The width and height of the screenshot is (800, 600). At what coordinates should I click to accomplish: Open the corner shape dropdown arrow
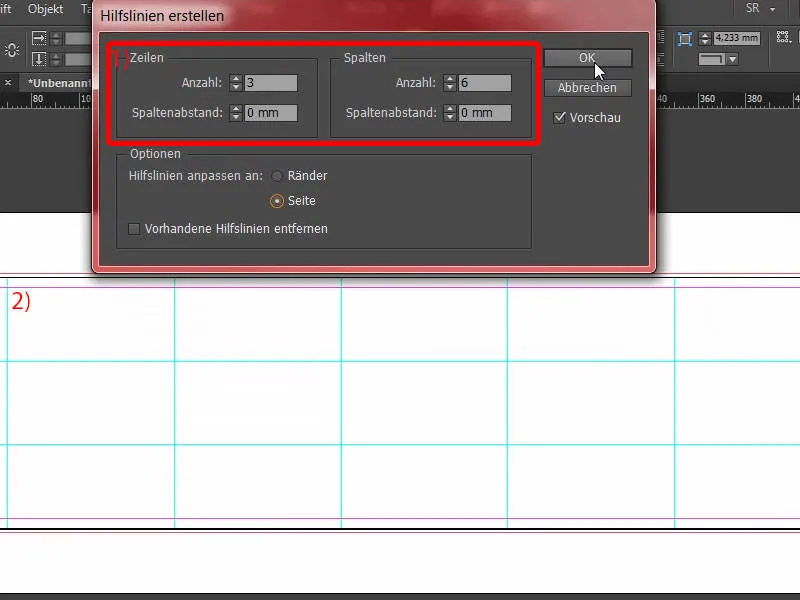[x=733, y=60]
